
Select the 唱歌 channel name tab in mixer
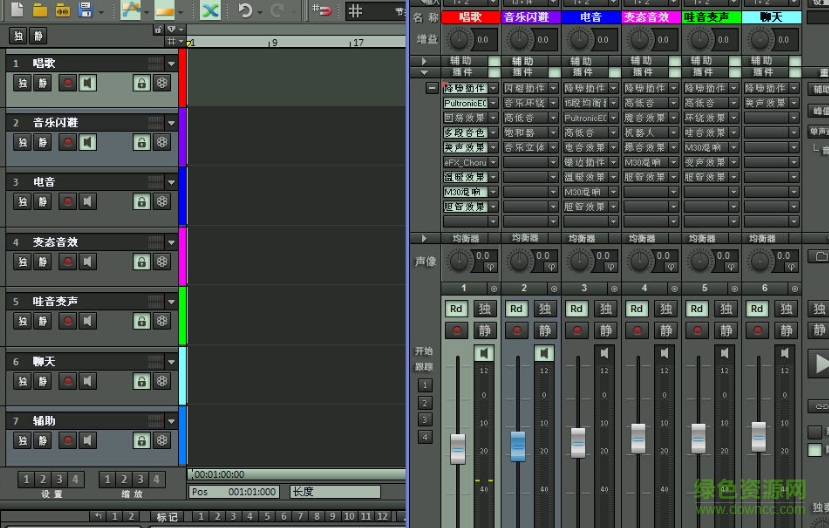click(470, 17)
